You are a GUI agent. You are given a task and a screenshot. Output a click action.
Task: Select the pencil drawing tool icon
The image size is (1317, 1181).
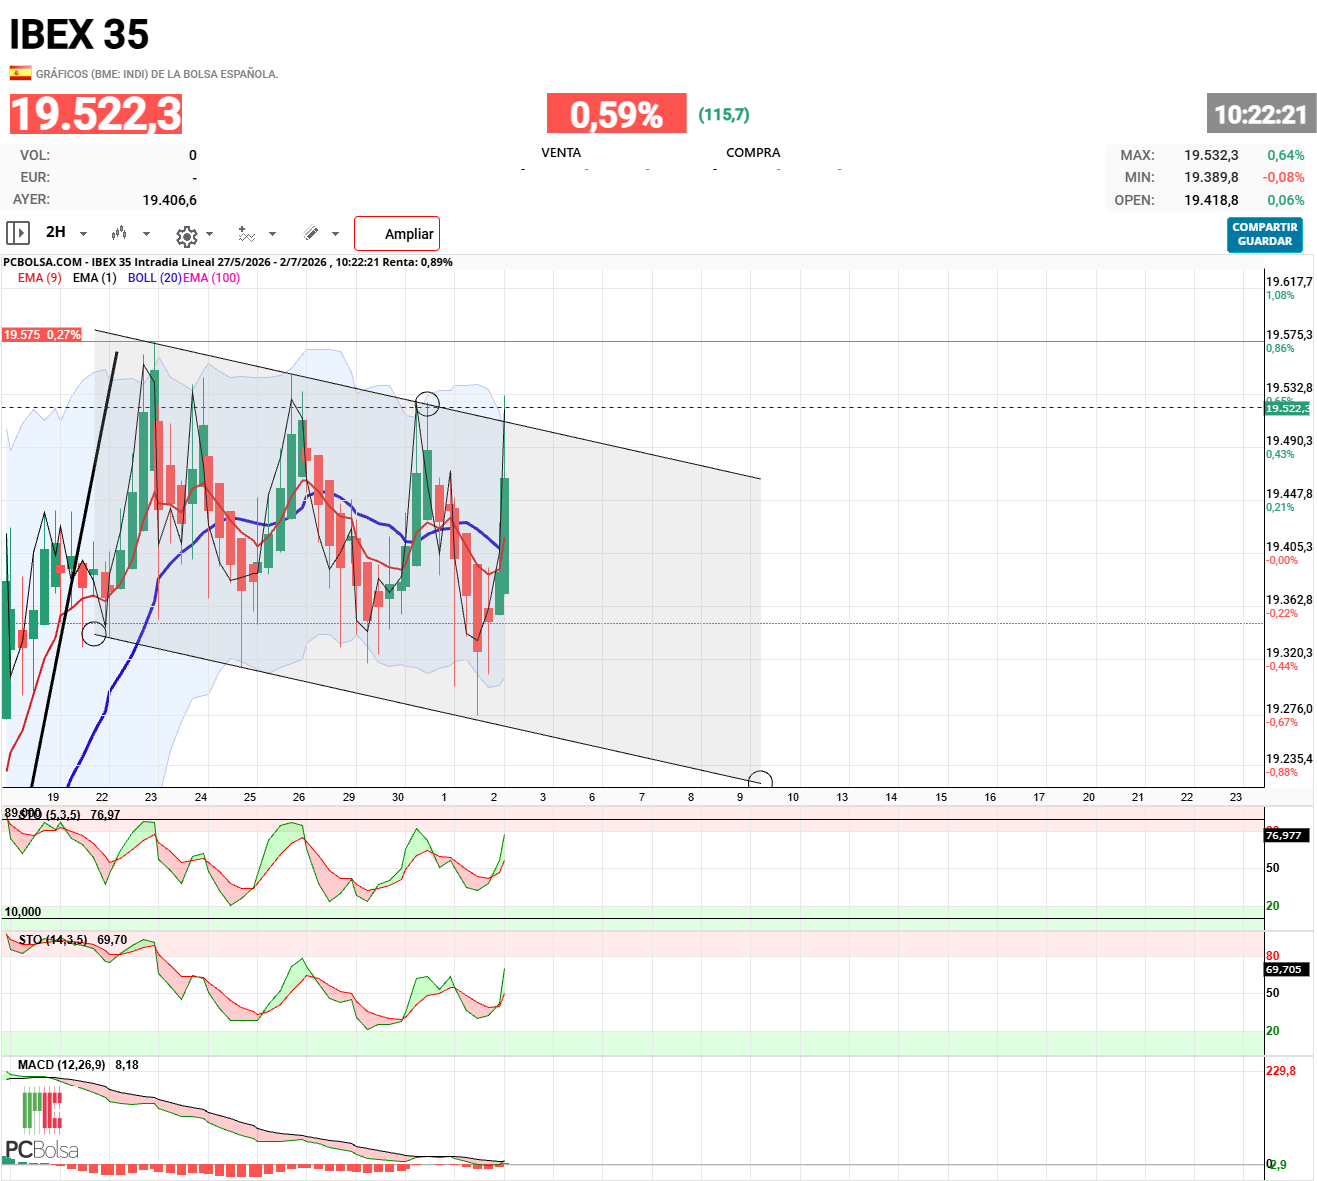[311, 233]
